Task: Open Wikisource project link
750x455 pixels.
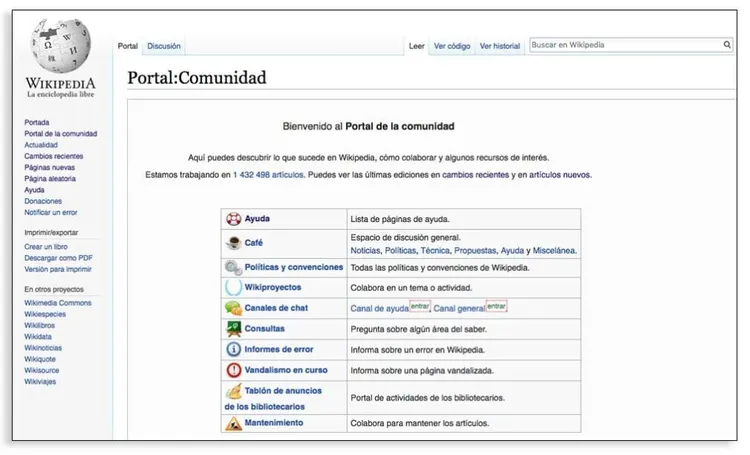Action: 42,370
